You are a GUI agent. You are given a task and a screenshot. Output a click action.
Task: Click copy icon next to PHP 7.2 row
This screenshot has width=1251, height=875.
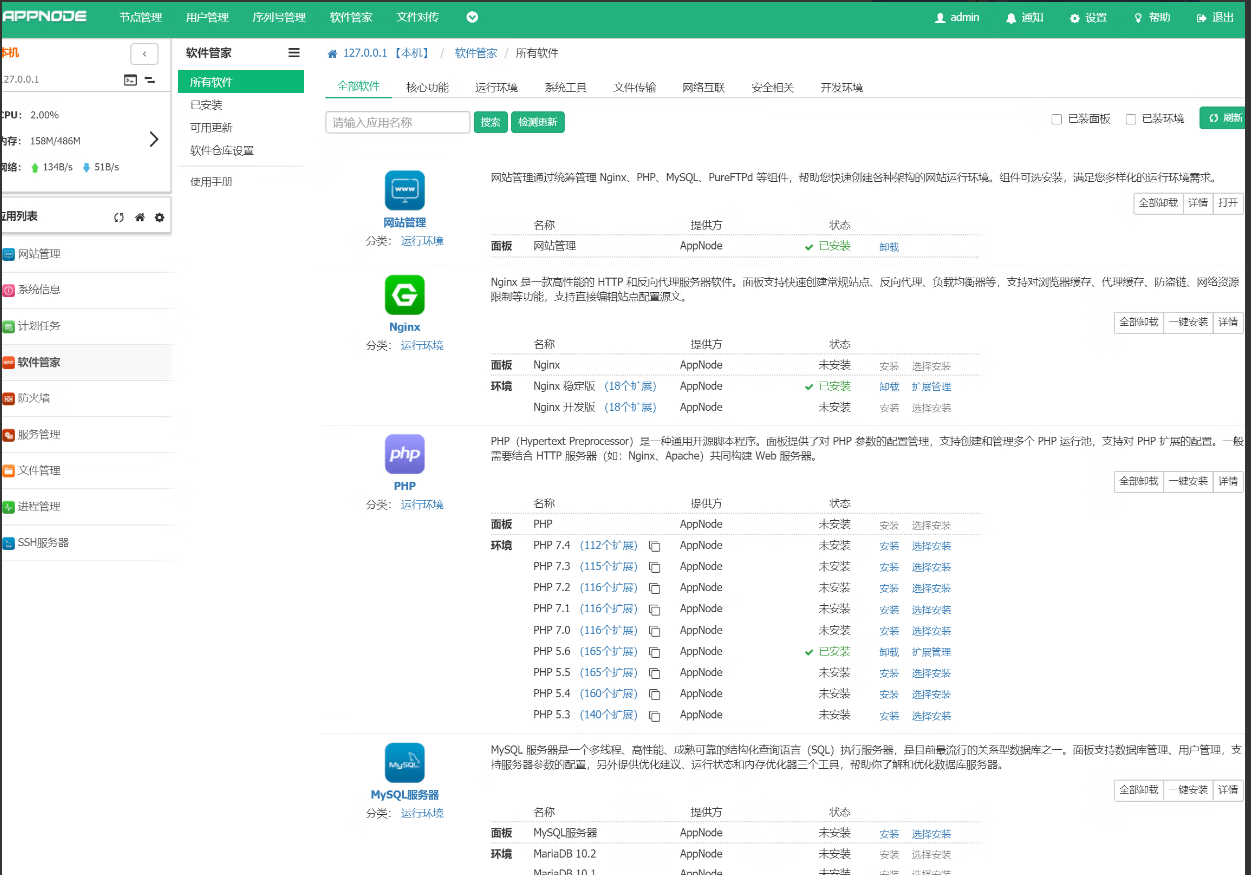point(655,588)
